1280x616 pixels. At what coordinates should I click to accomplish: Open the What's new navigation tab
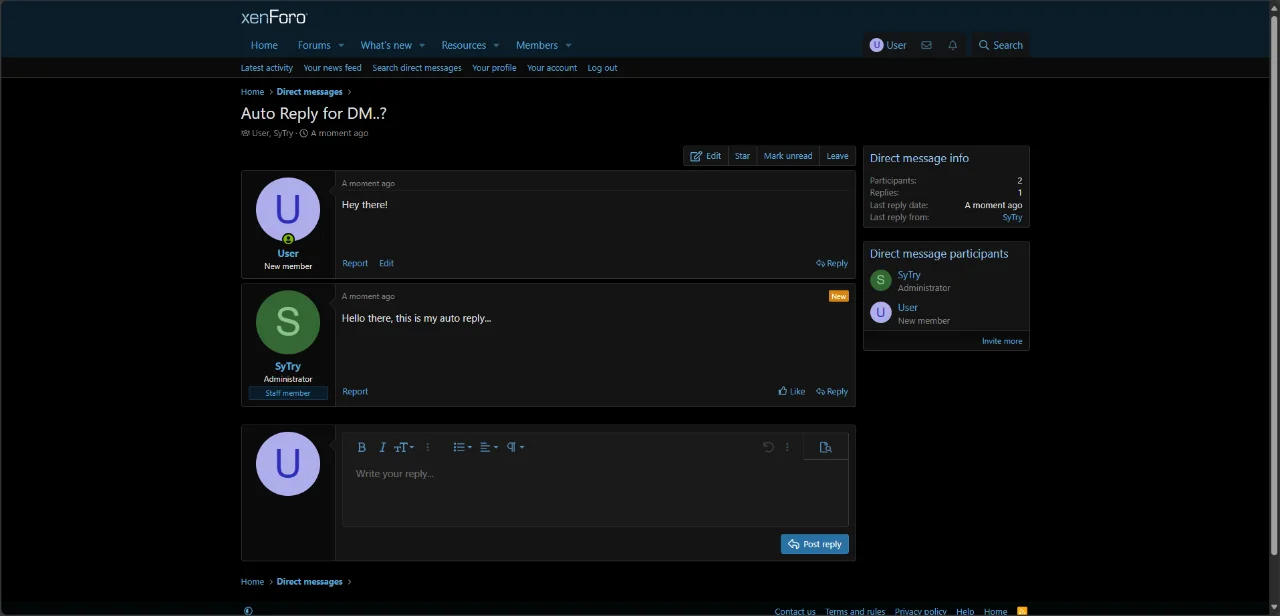pos(386,45)
